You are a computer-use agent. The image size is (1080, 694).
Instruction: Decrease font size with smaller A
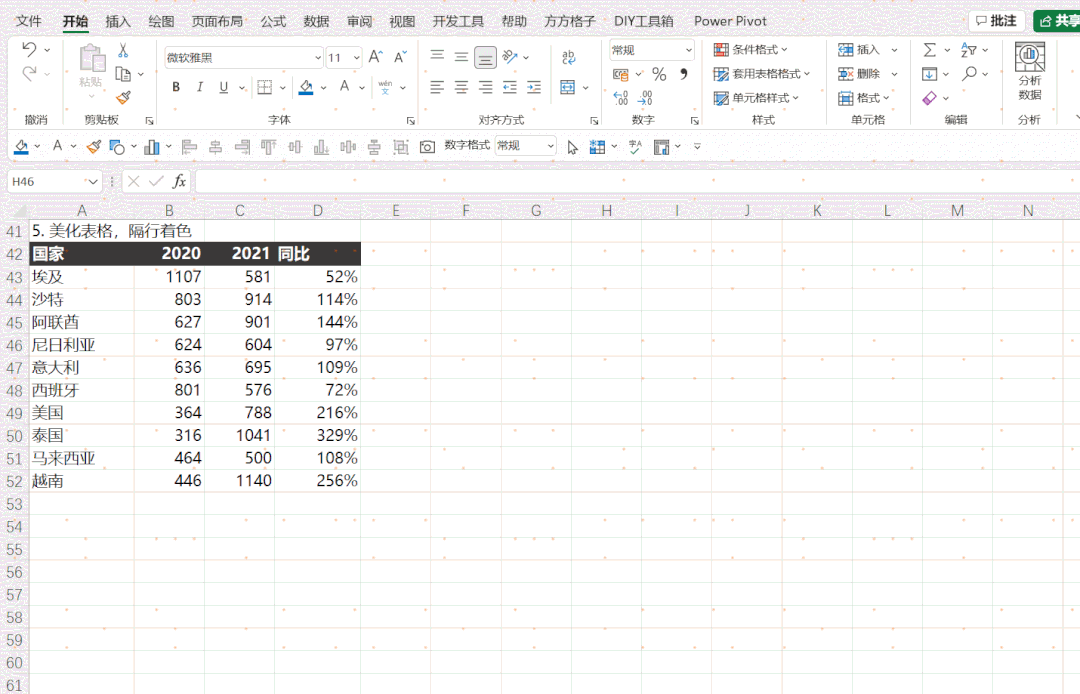tap(400, 57)
